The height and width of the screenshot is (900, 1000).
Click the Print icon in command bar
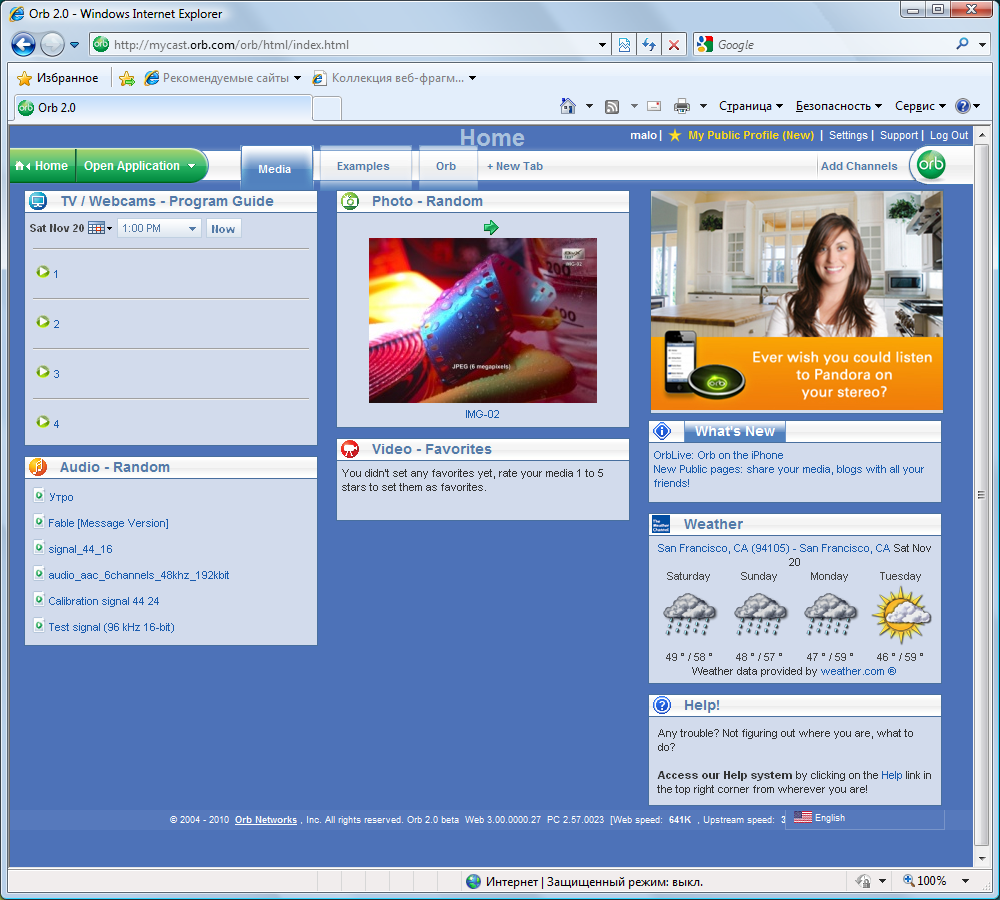(682, 106)
